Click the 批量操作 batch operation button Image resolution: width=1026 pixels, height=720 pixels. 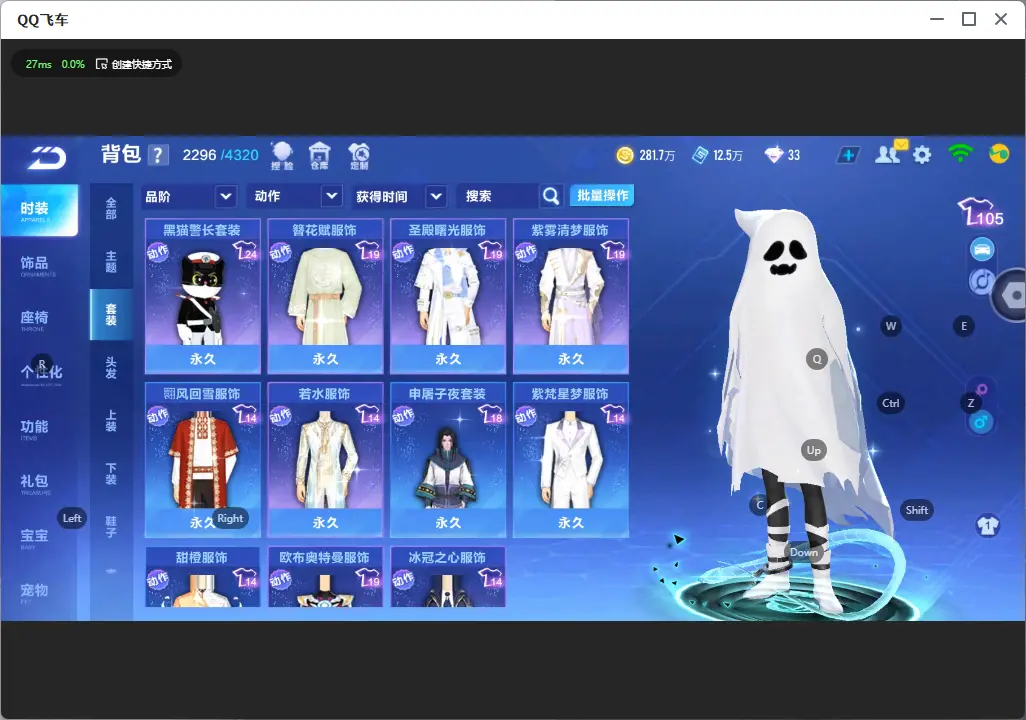coord(602,196)
